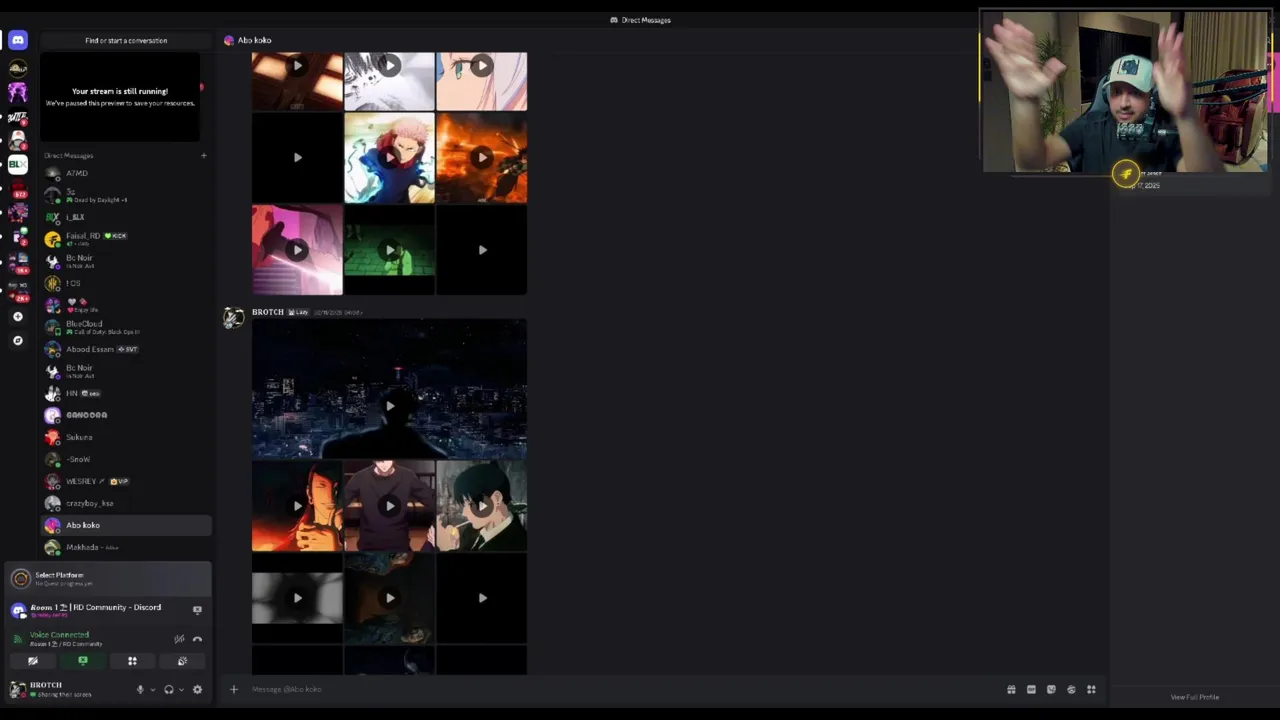Click BROTCH message avatar
Screen dimensions: 1280x720
233,318
